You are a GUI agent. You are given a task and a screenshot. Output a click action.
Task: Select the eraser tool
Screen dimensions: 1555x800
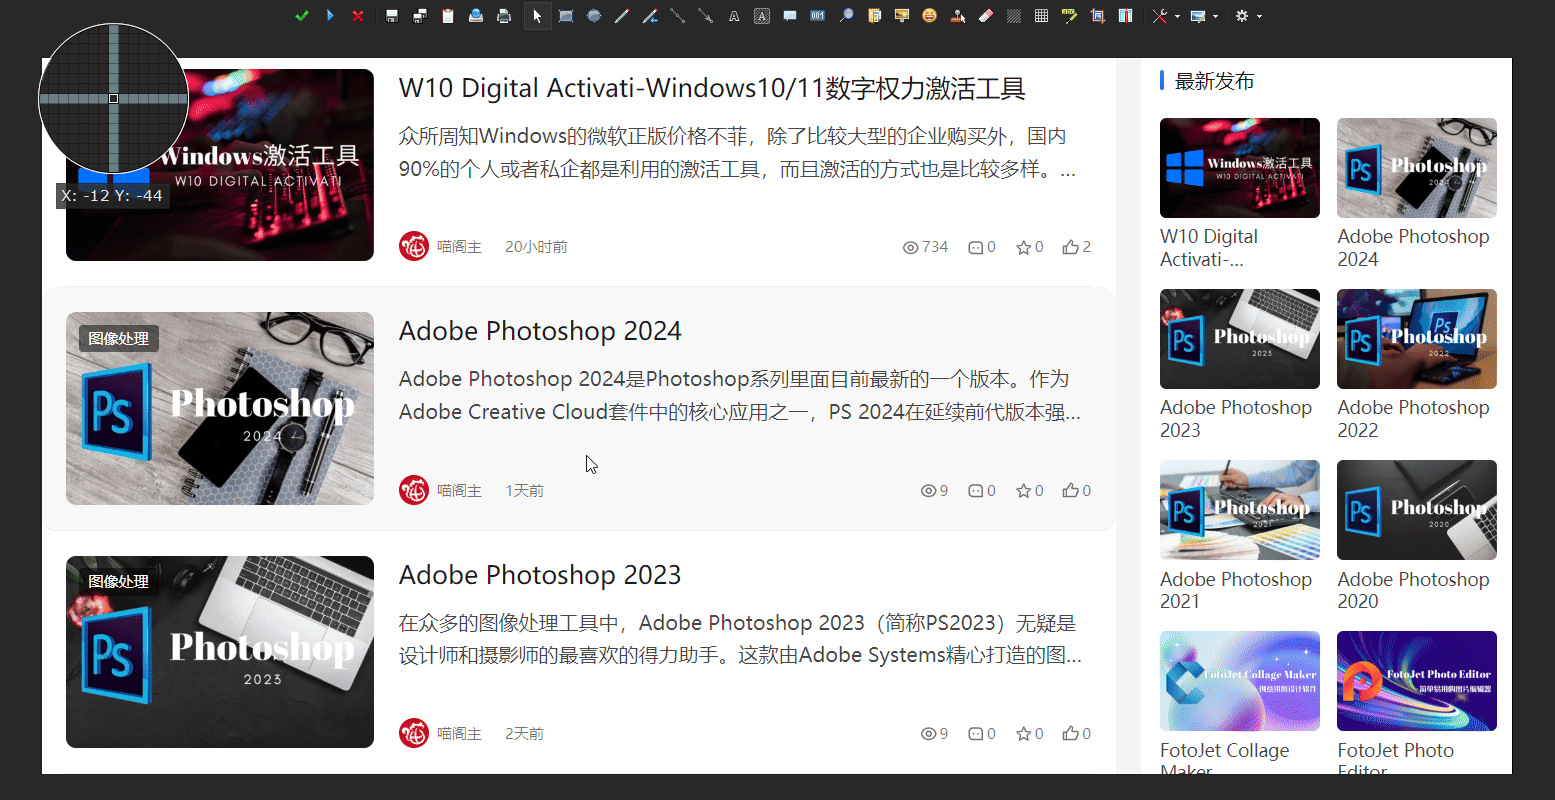986,16
